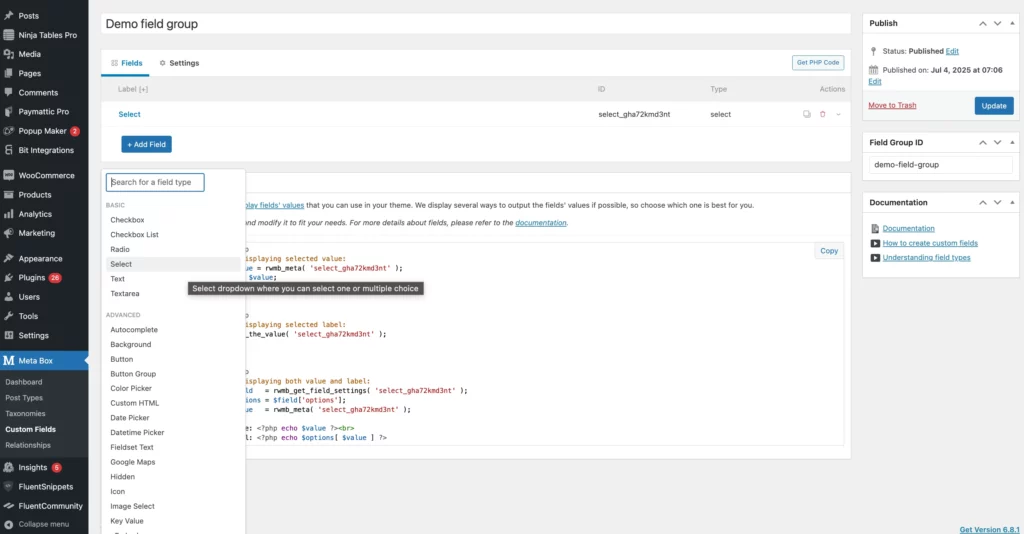Open Insights menu
The image size is (1024, 534).
coord(33,467)
